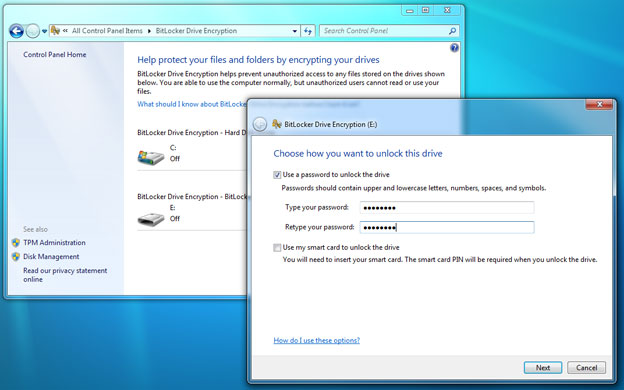The width and height of the screenshot is (624, 390).
Task: Enable Use my smart card to unlock the drive
Action: 277,248
